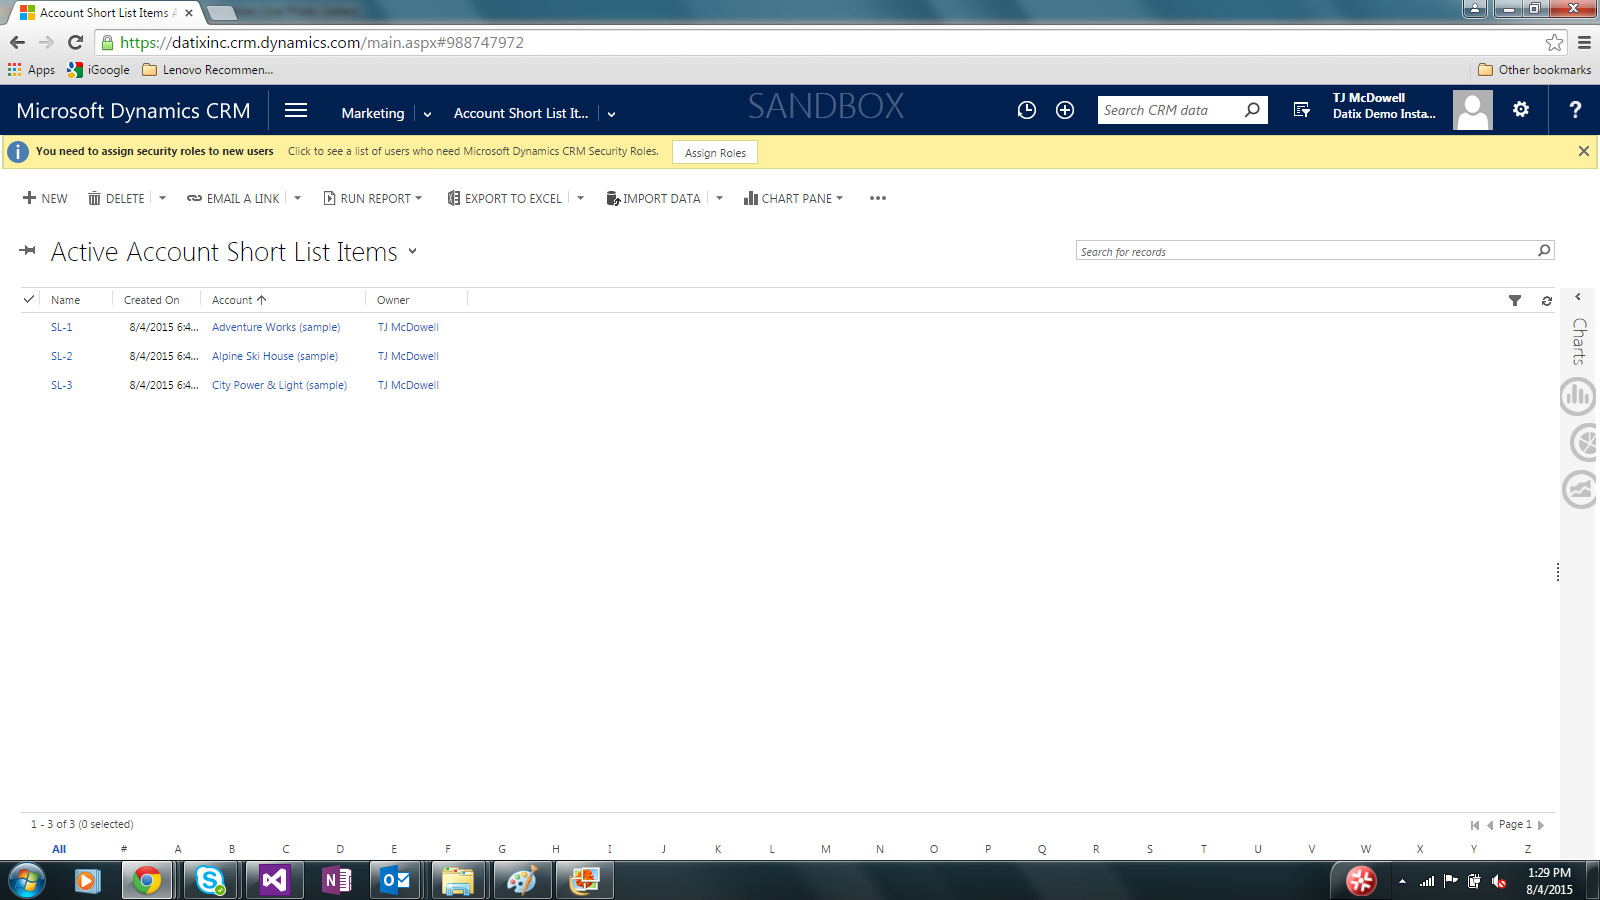
Task: Sort by Created On column header
Action: (152, 300)
